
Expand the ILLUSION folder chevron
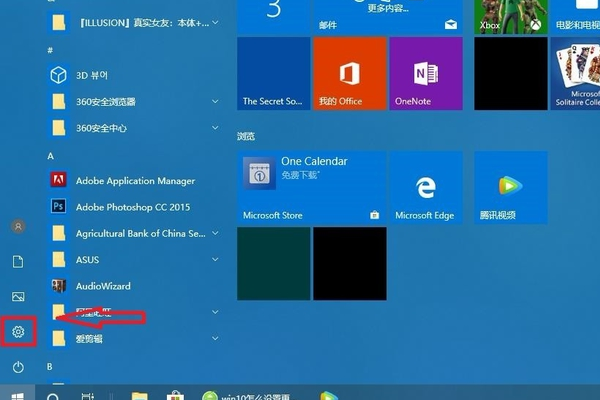(x=215, y=22)
